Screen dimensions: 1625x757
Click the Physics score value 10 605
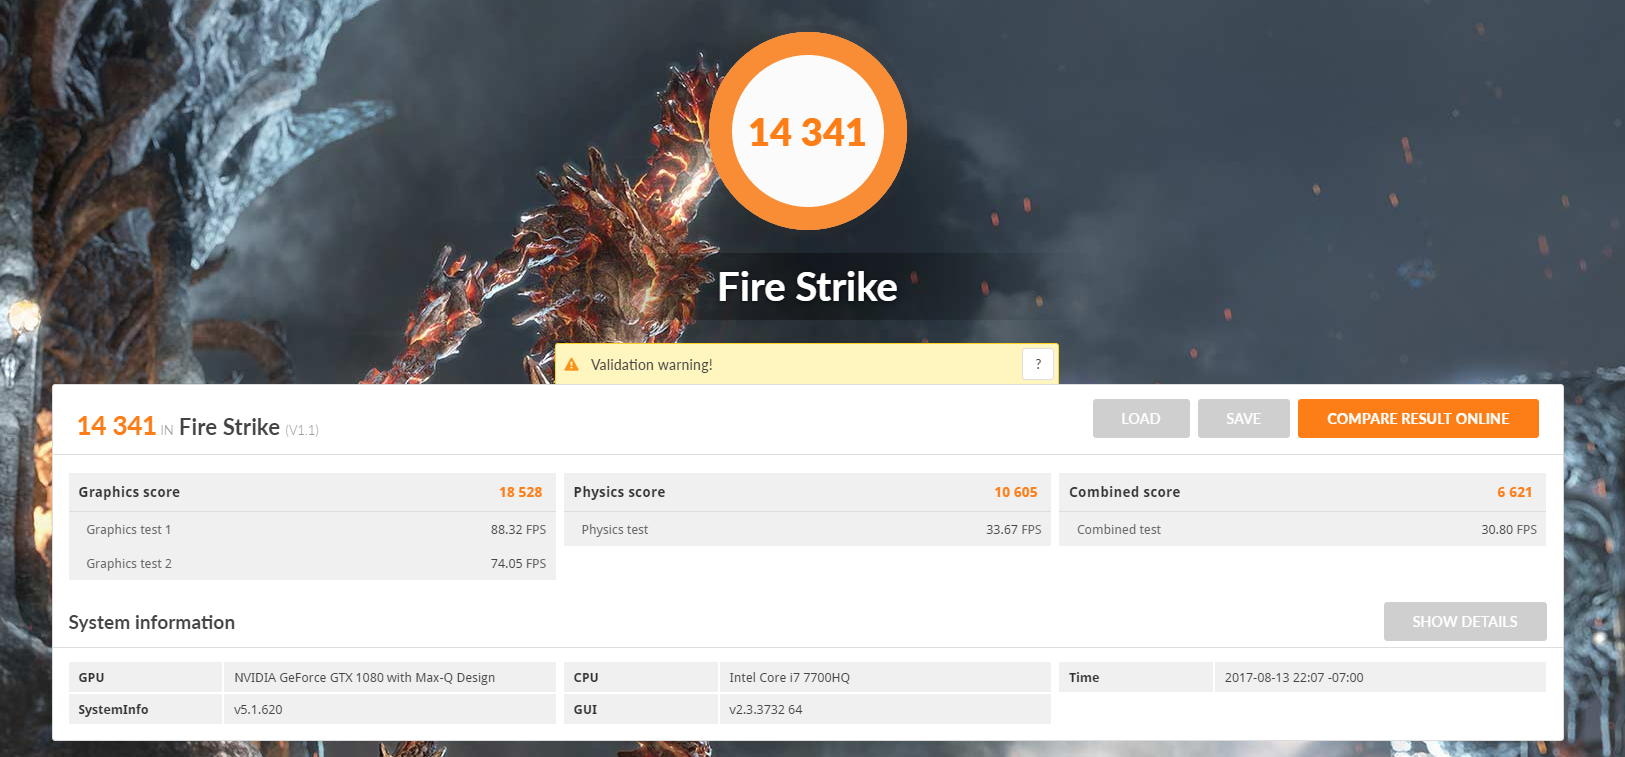click(x=1016, y=492)
